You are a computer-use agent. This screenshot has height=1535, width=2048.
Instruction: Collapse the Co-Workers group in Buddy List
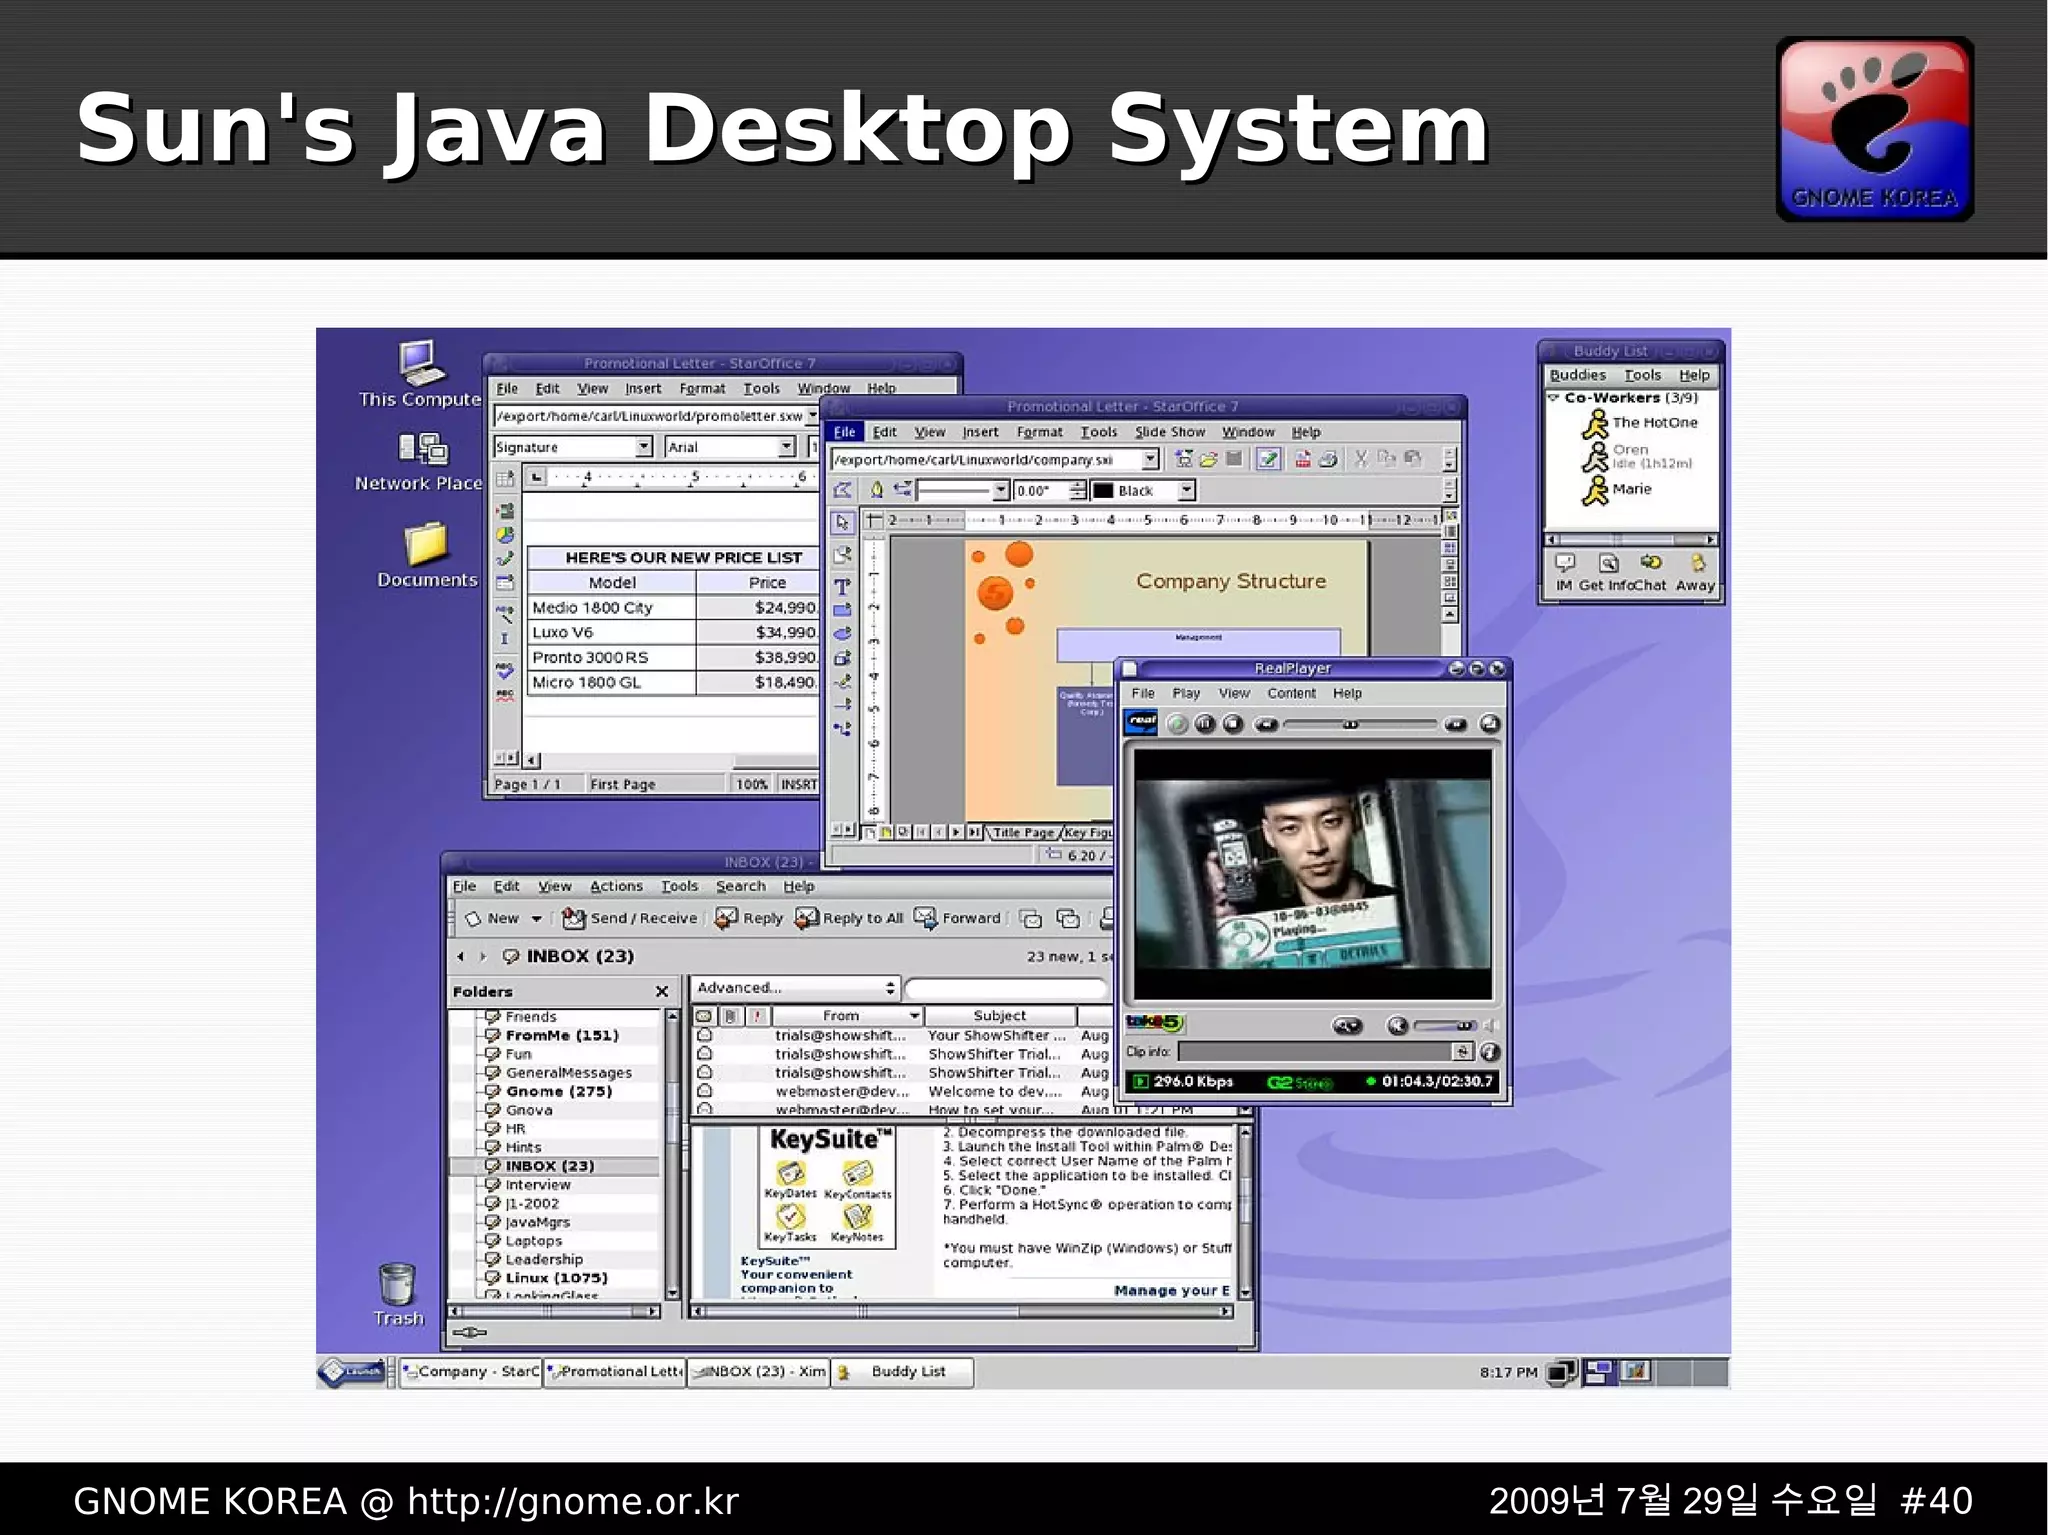tap(1553, 398)
